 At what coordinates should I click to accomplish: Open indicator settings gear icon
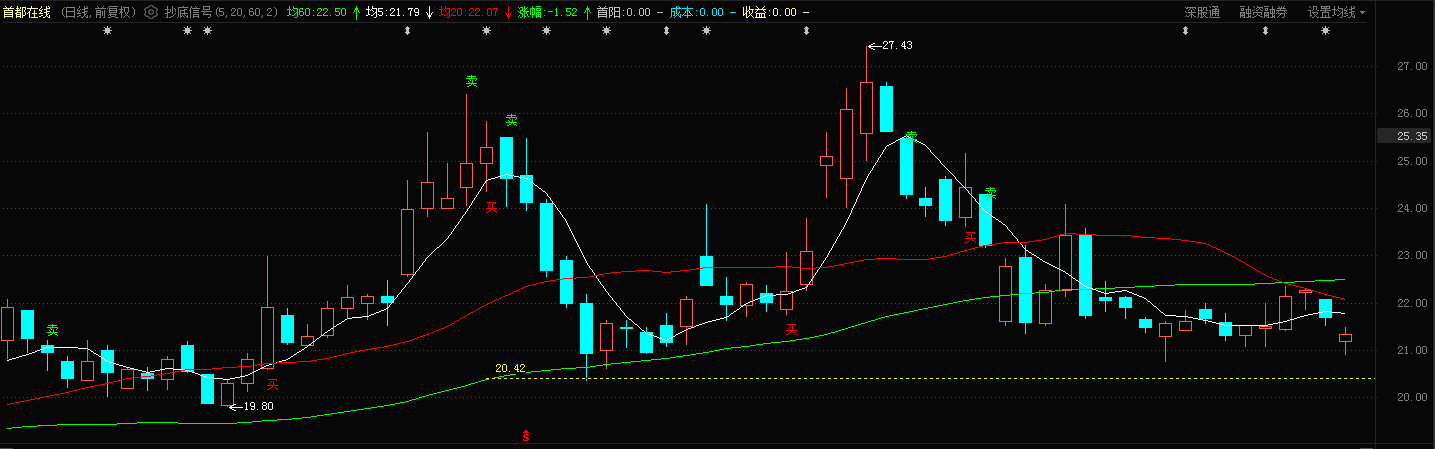pyautogui.click(x=151, y=12)
